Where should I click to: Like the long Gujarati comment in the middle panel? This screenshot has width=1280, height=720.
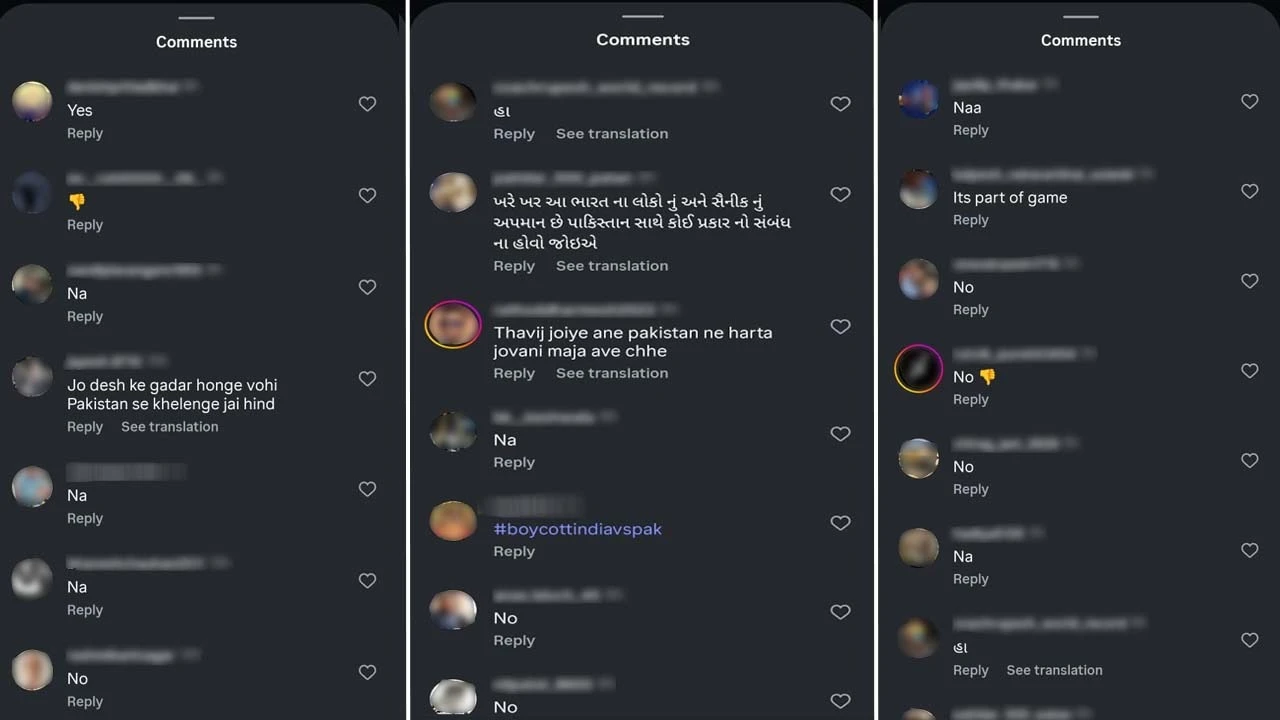[840, 195]
